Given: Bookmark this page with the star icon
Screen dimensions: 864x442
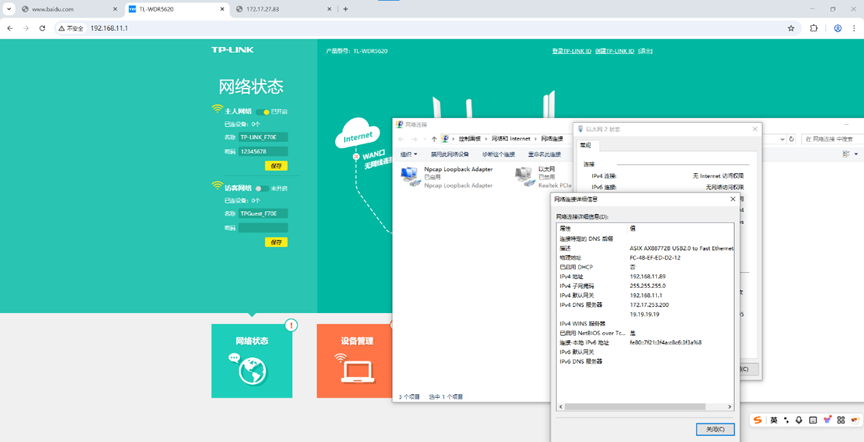Looking at the screenshot, I should 791,28.
